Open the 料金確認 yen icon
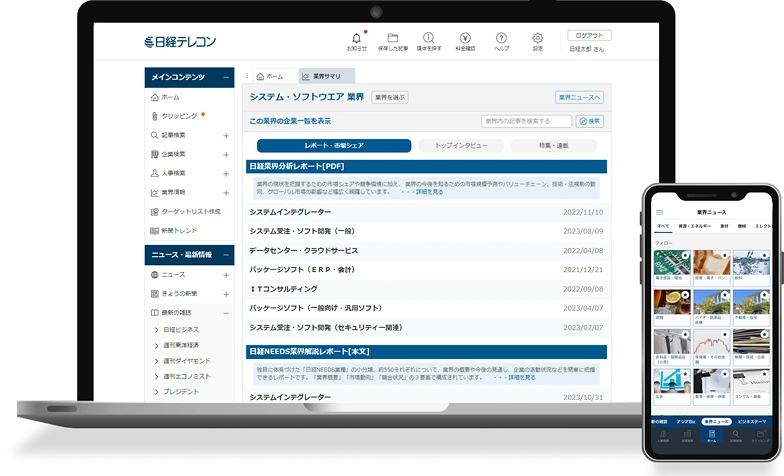The width and height of the screenshot is (784, 476). [x=465, y=38]
